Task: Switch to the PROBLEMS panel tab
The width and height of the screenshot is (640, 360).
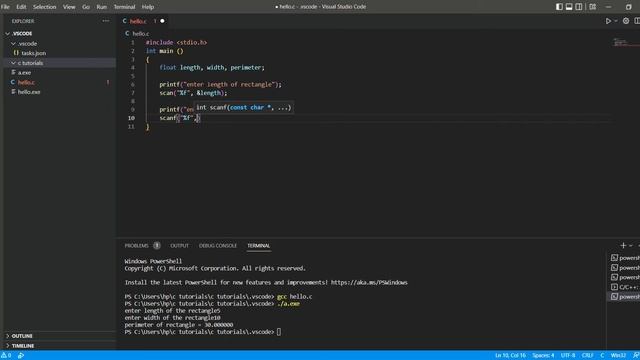Action: (136, 246)
